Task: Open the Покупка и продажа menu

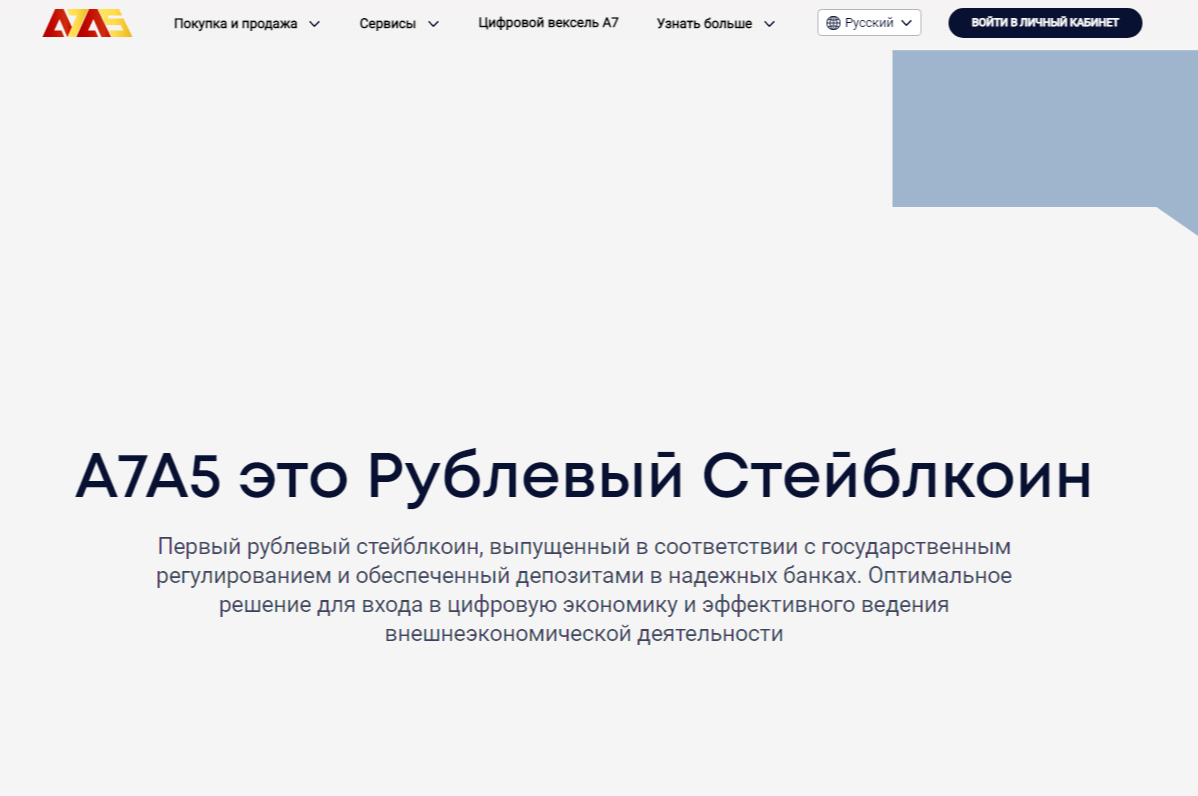Action: (x=235, y=23)
